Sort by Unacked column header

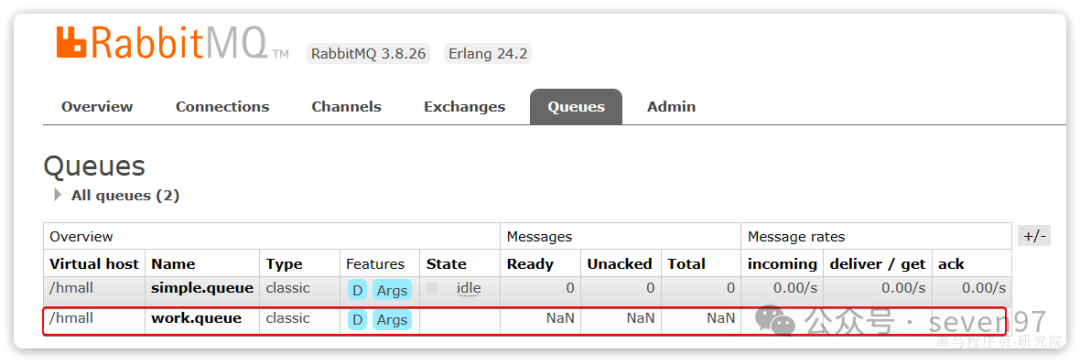619,264
